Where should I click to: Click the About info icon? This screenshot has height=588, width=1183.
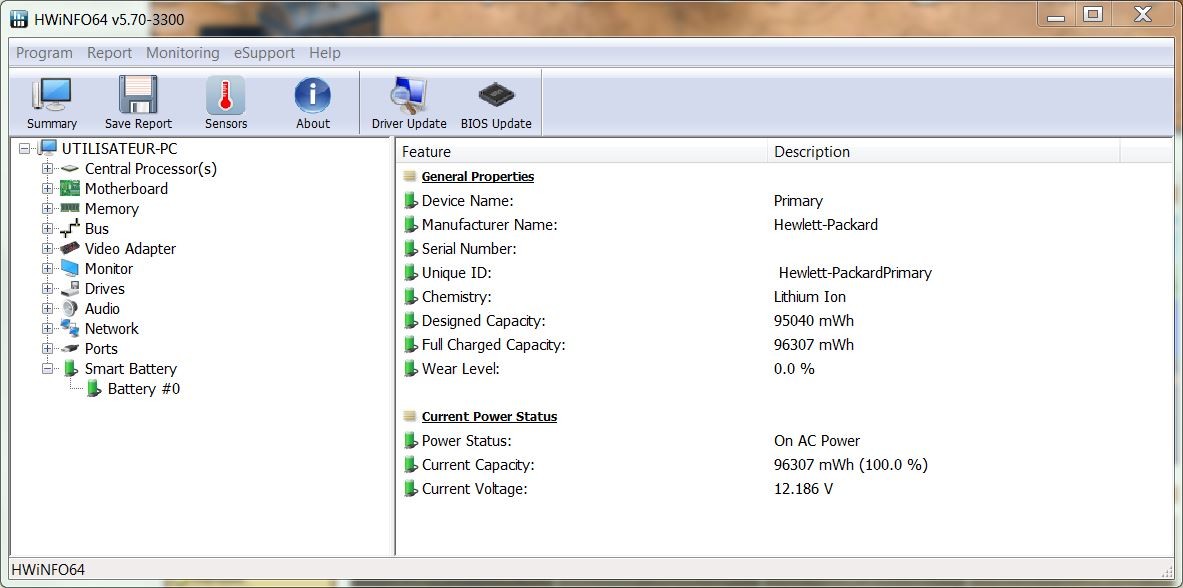click(312, 94)
